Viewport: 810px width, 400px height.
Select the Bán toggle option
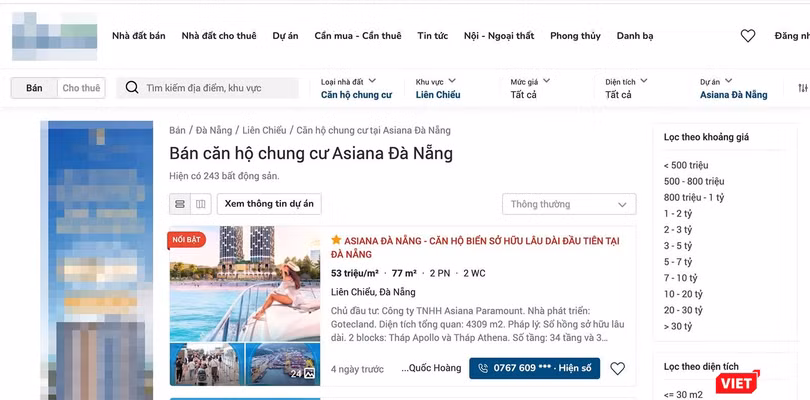34,88
